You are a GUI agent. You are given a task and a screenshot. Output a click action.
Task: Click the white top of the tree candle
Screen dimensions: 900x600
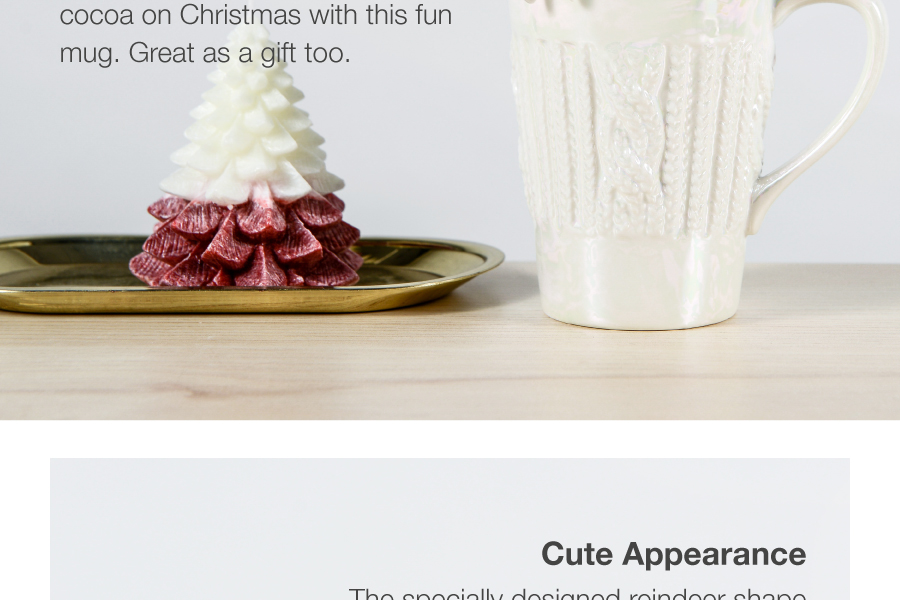click(251, 126)
